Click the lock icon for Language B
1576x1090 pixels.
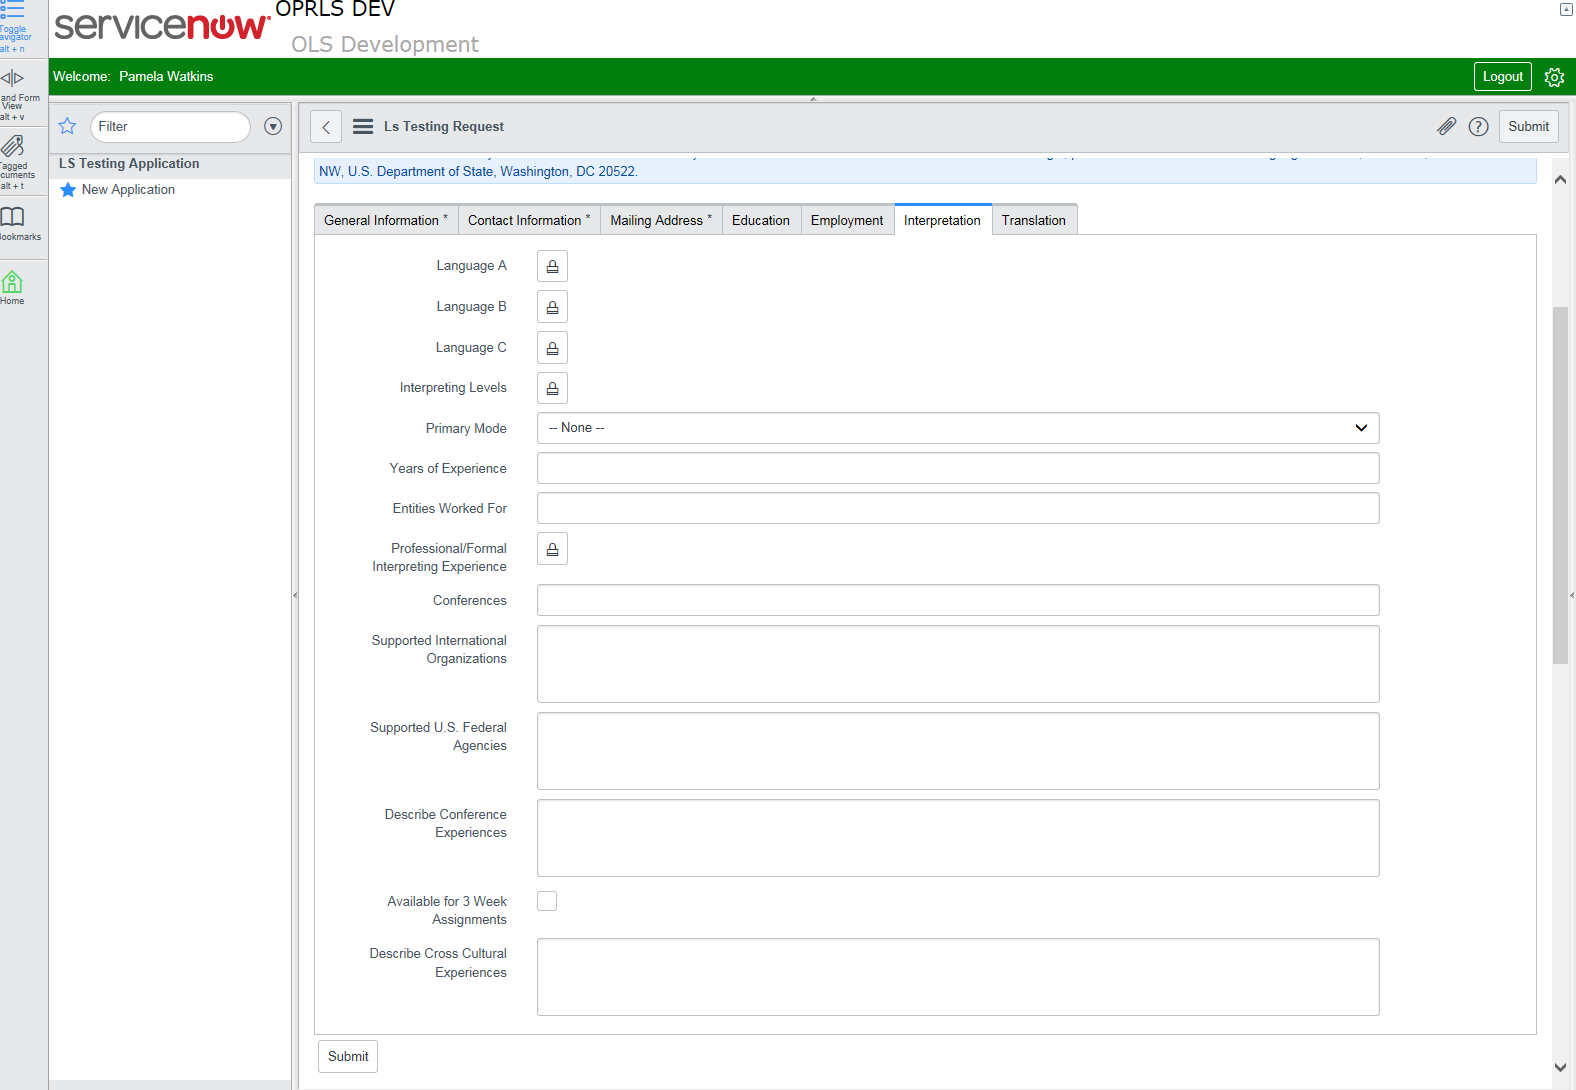click(x=552, y=307)
